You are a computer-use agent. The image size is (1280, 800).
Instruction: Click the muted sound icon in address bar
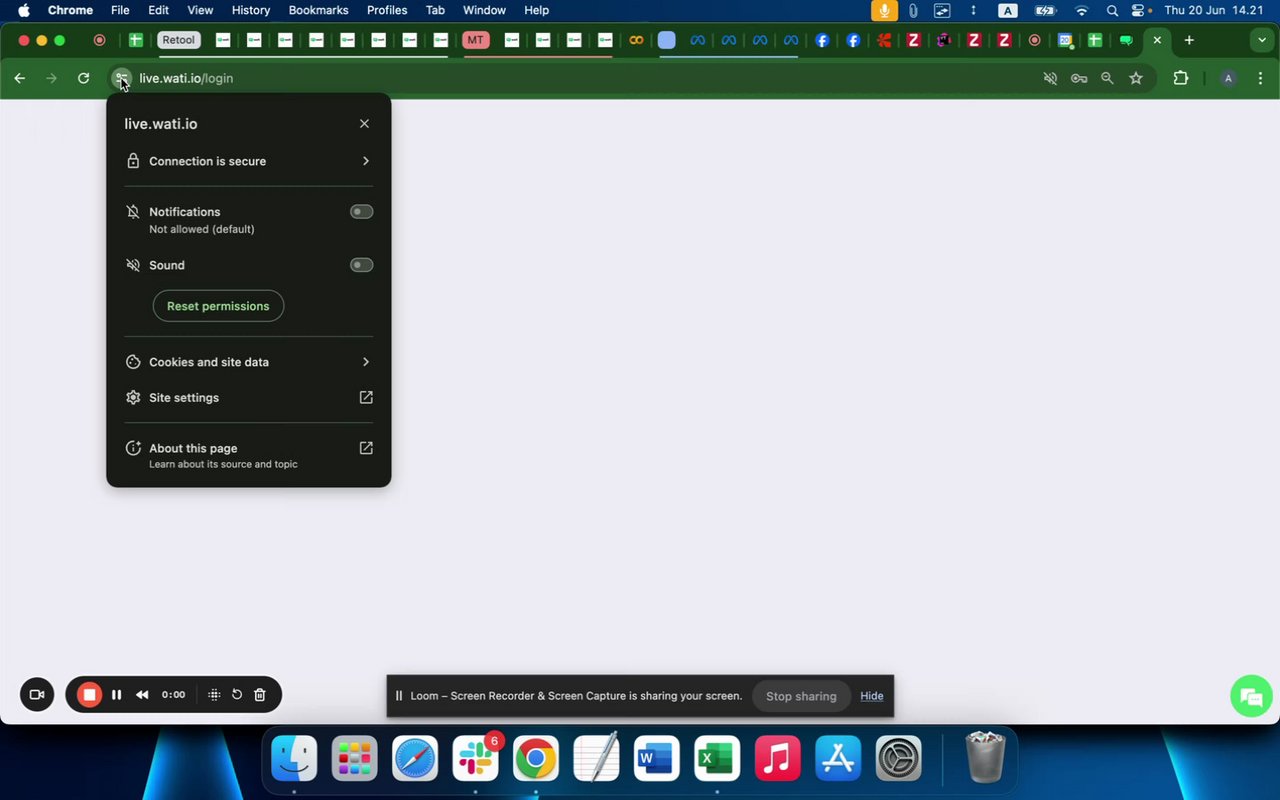[1050, 78]
